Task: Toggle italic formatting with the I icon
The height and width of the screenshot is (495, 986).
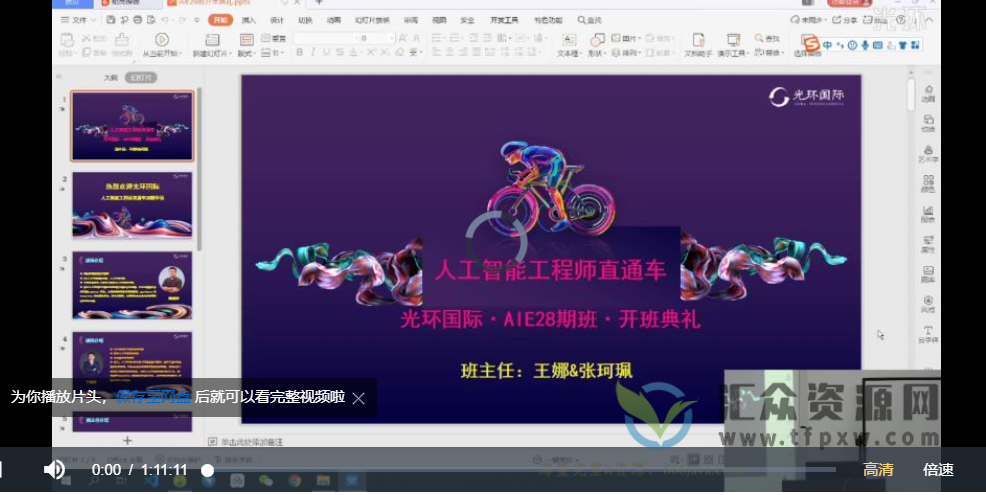Action: 313,52
